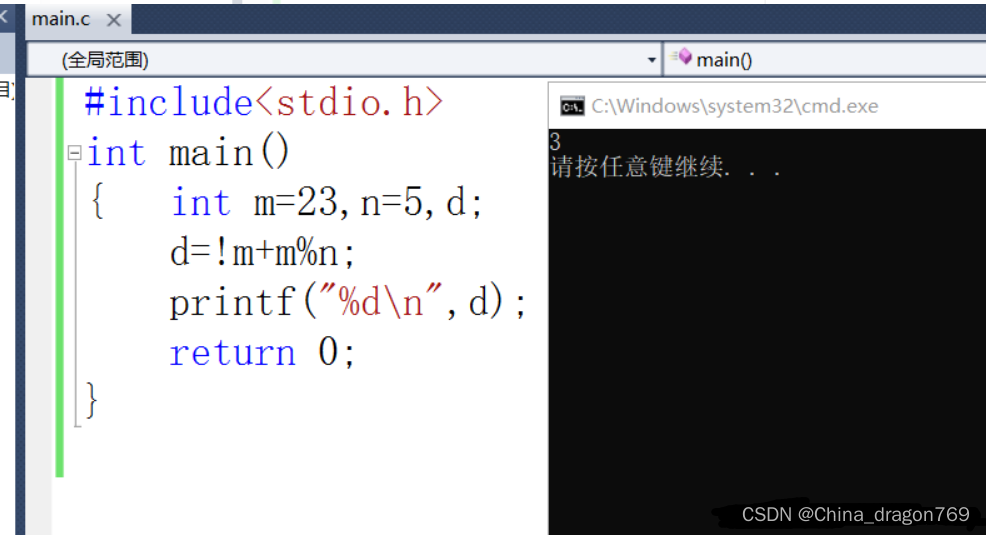Viewport: 986px width, 535px height.
Task: Click the output '3' in cmd window
Action: pos(555,141)
